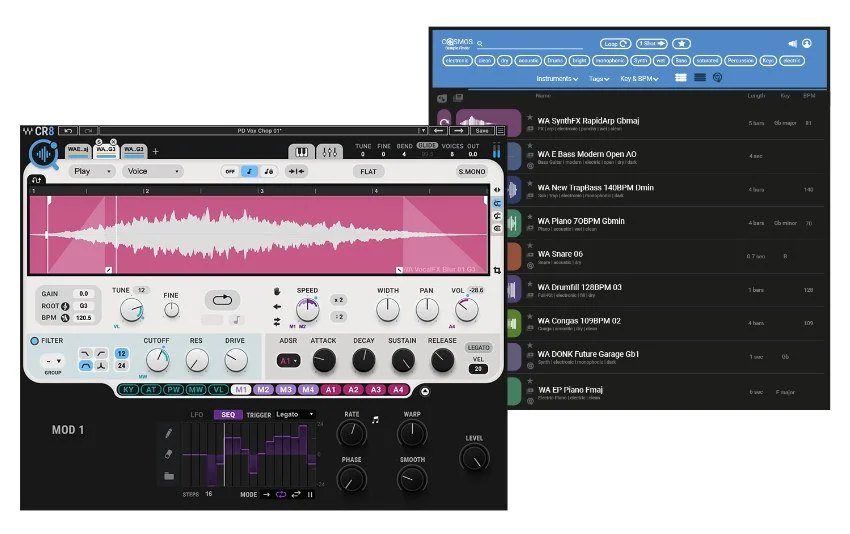Image resolution: width=850 pixels, height=534 pixels.
Task: Open the filter GROUP dropdown
Action: [x=53, y=361]
